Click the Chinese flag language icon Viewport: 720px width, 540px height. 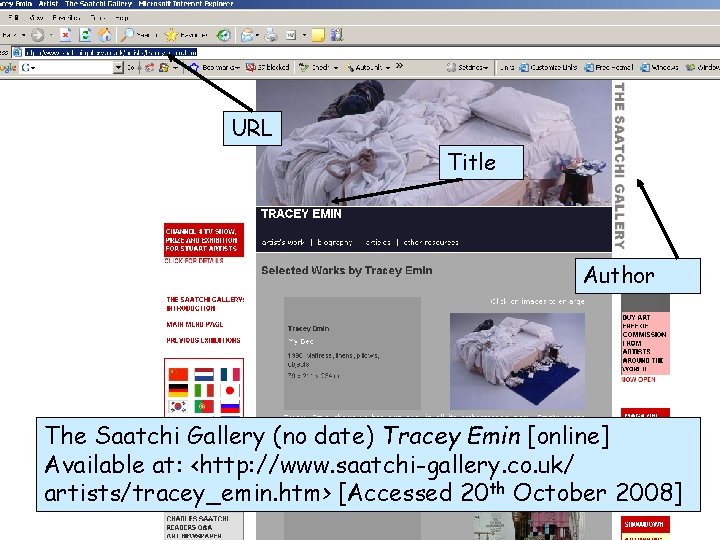tap(178, 375)
